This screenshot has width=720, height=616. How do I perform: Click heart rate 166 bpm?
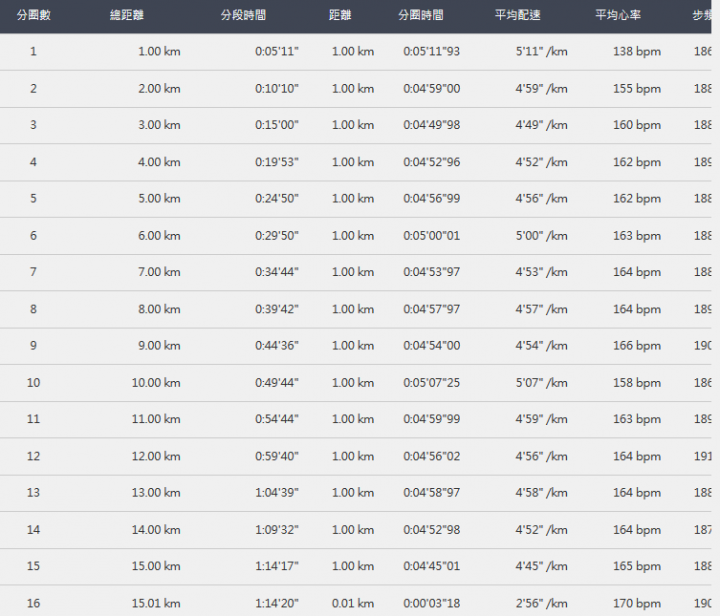[637, 345]
